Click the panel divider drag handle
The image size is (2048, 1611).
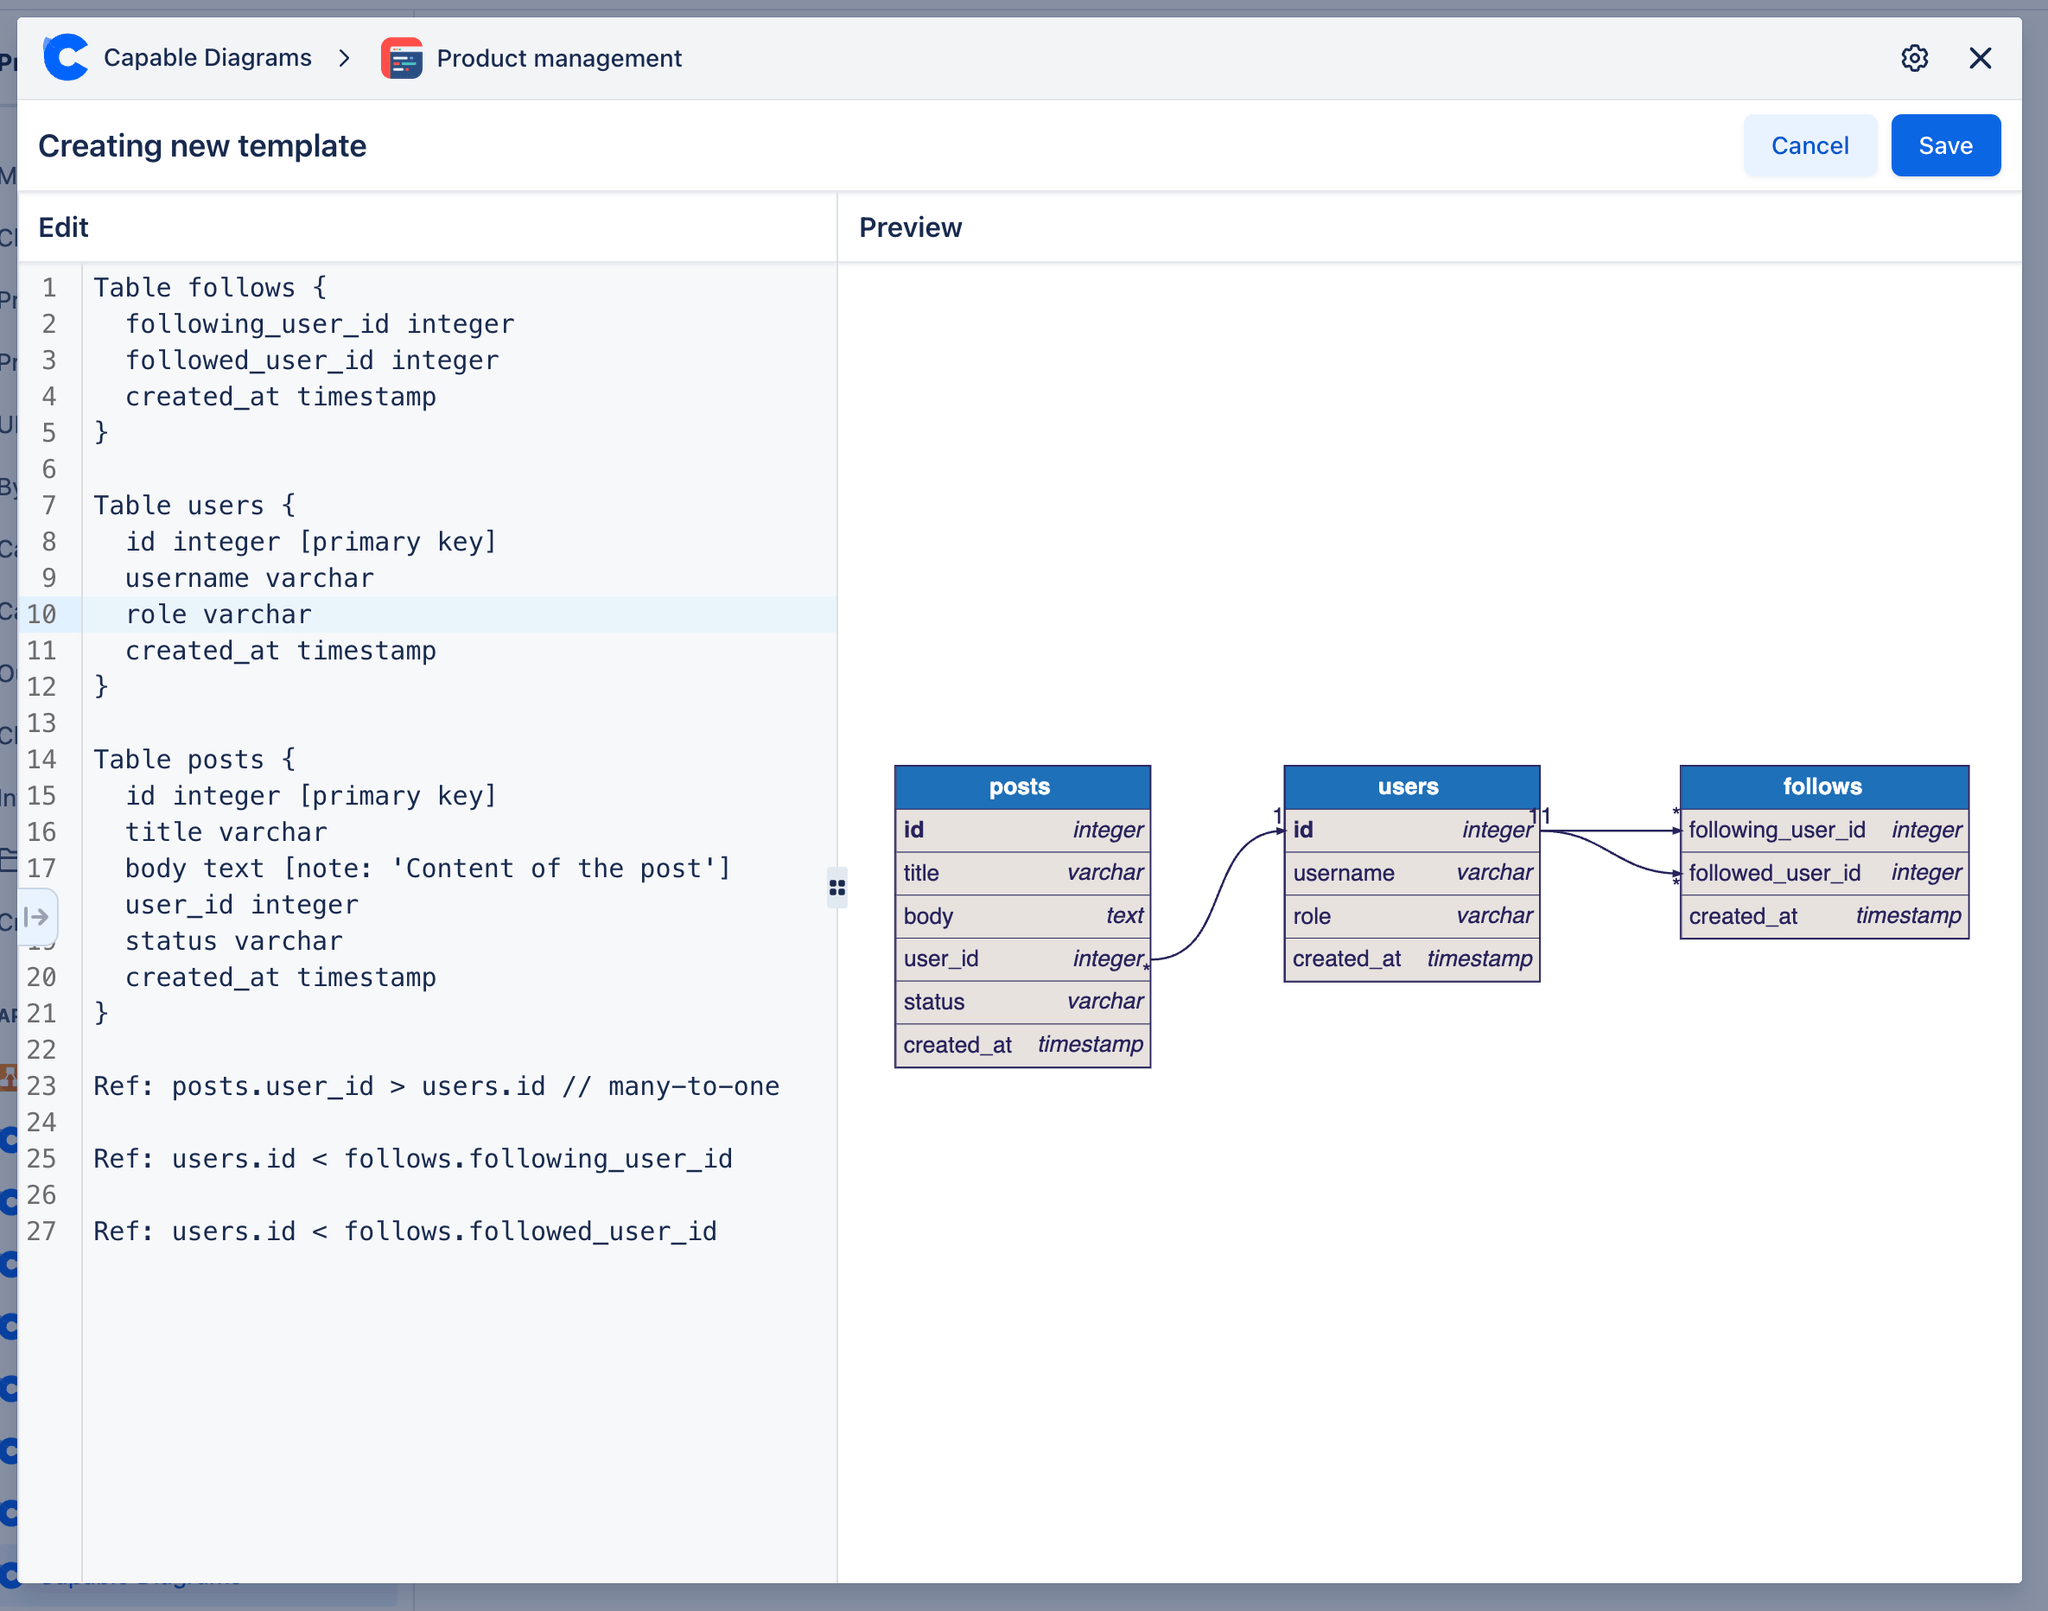[x=837, y=888]
